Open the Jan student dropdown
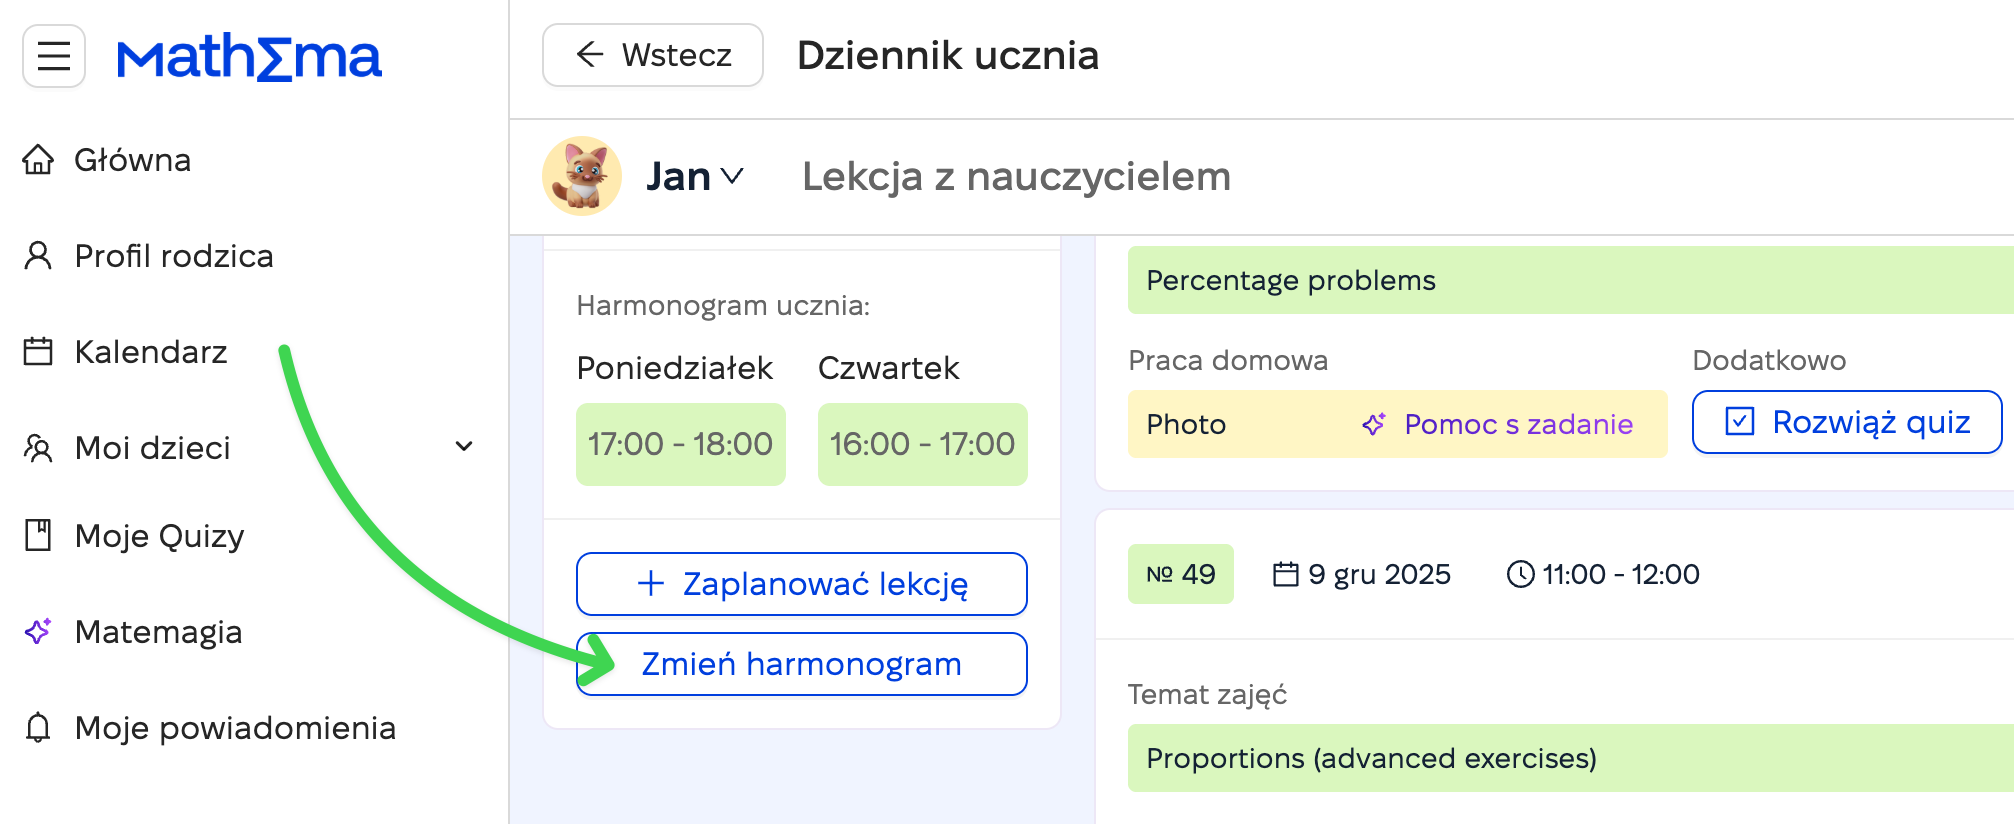The height and width of the screenshot is (824, 2014). (695, 177)
